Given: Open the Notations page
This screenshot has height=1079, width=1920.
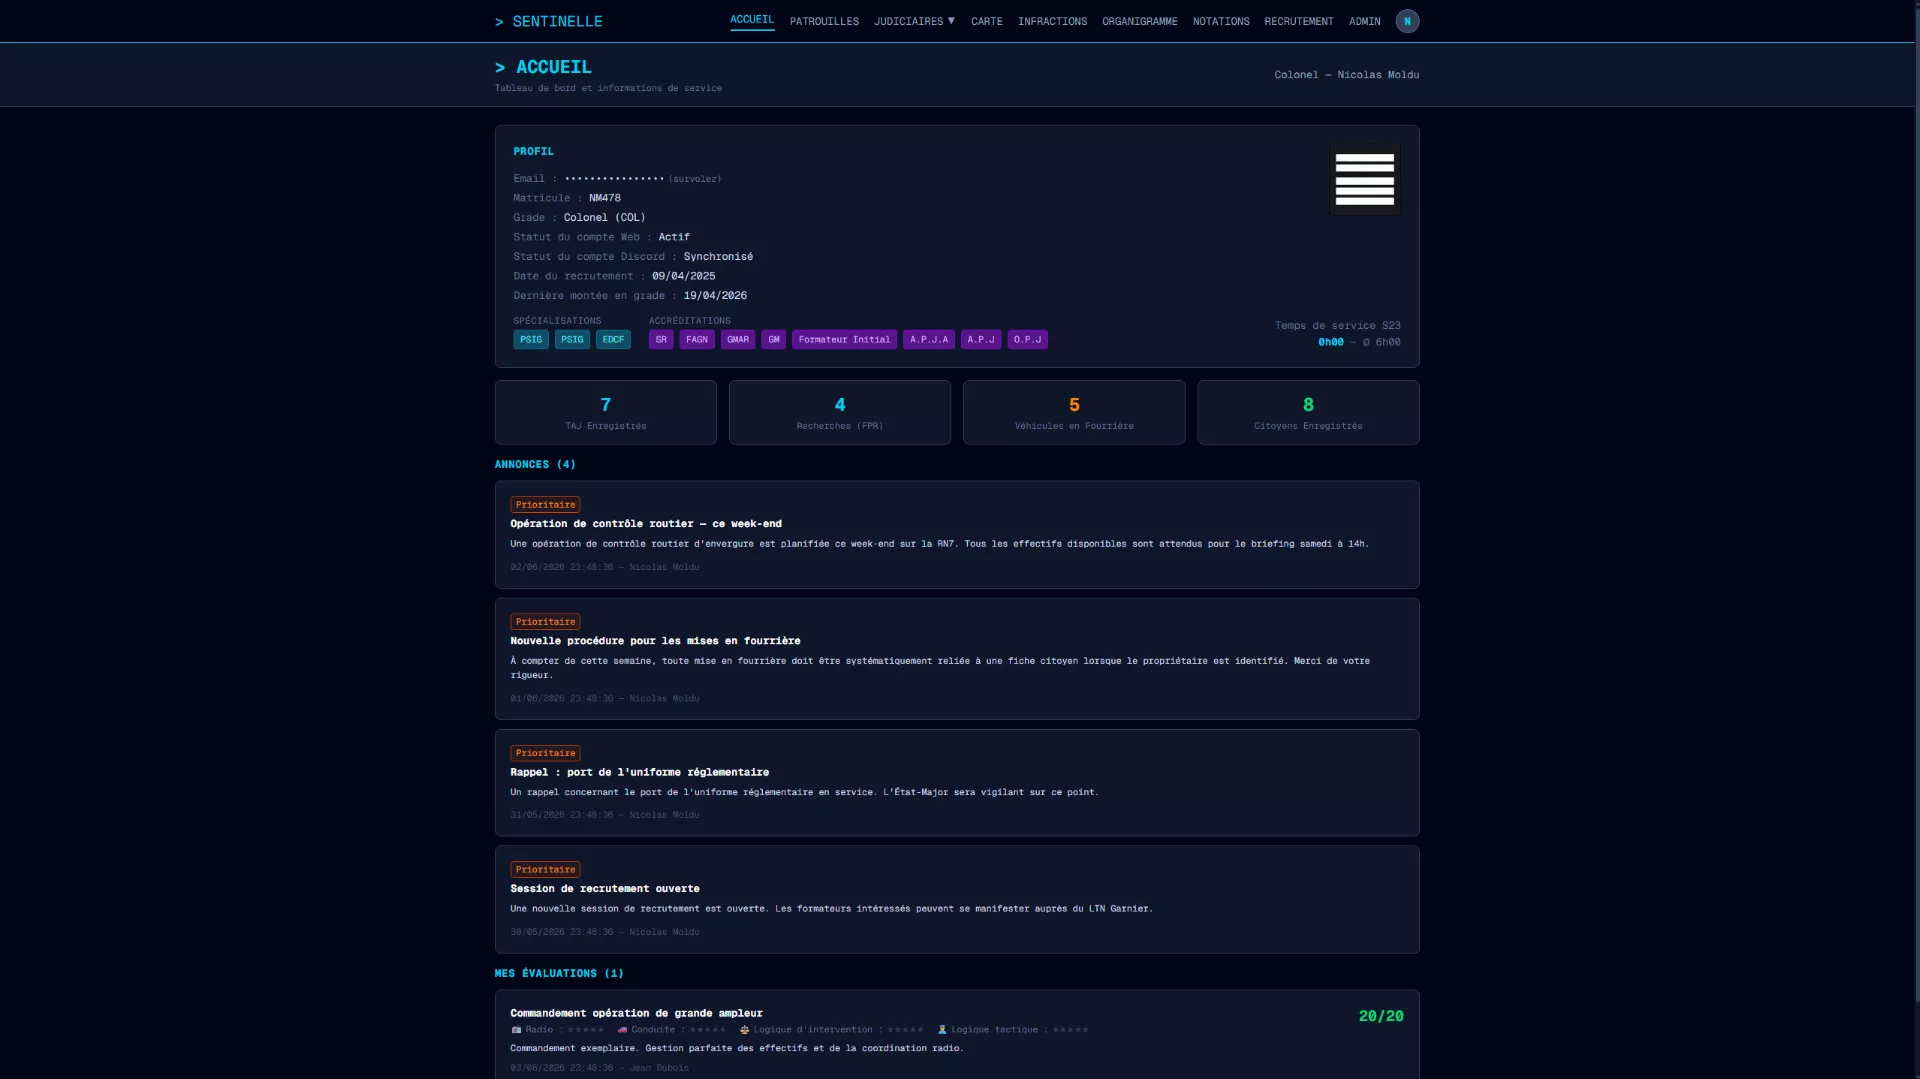Looking at the screenshot, I should click(1220, 21).
